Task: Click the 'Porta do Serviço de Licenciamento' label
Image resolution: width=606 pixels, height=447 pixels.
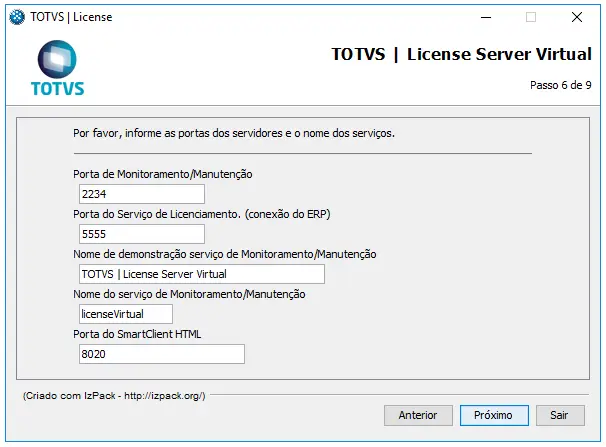Action: coord(202,214)
